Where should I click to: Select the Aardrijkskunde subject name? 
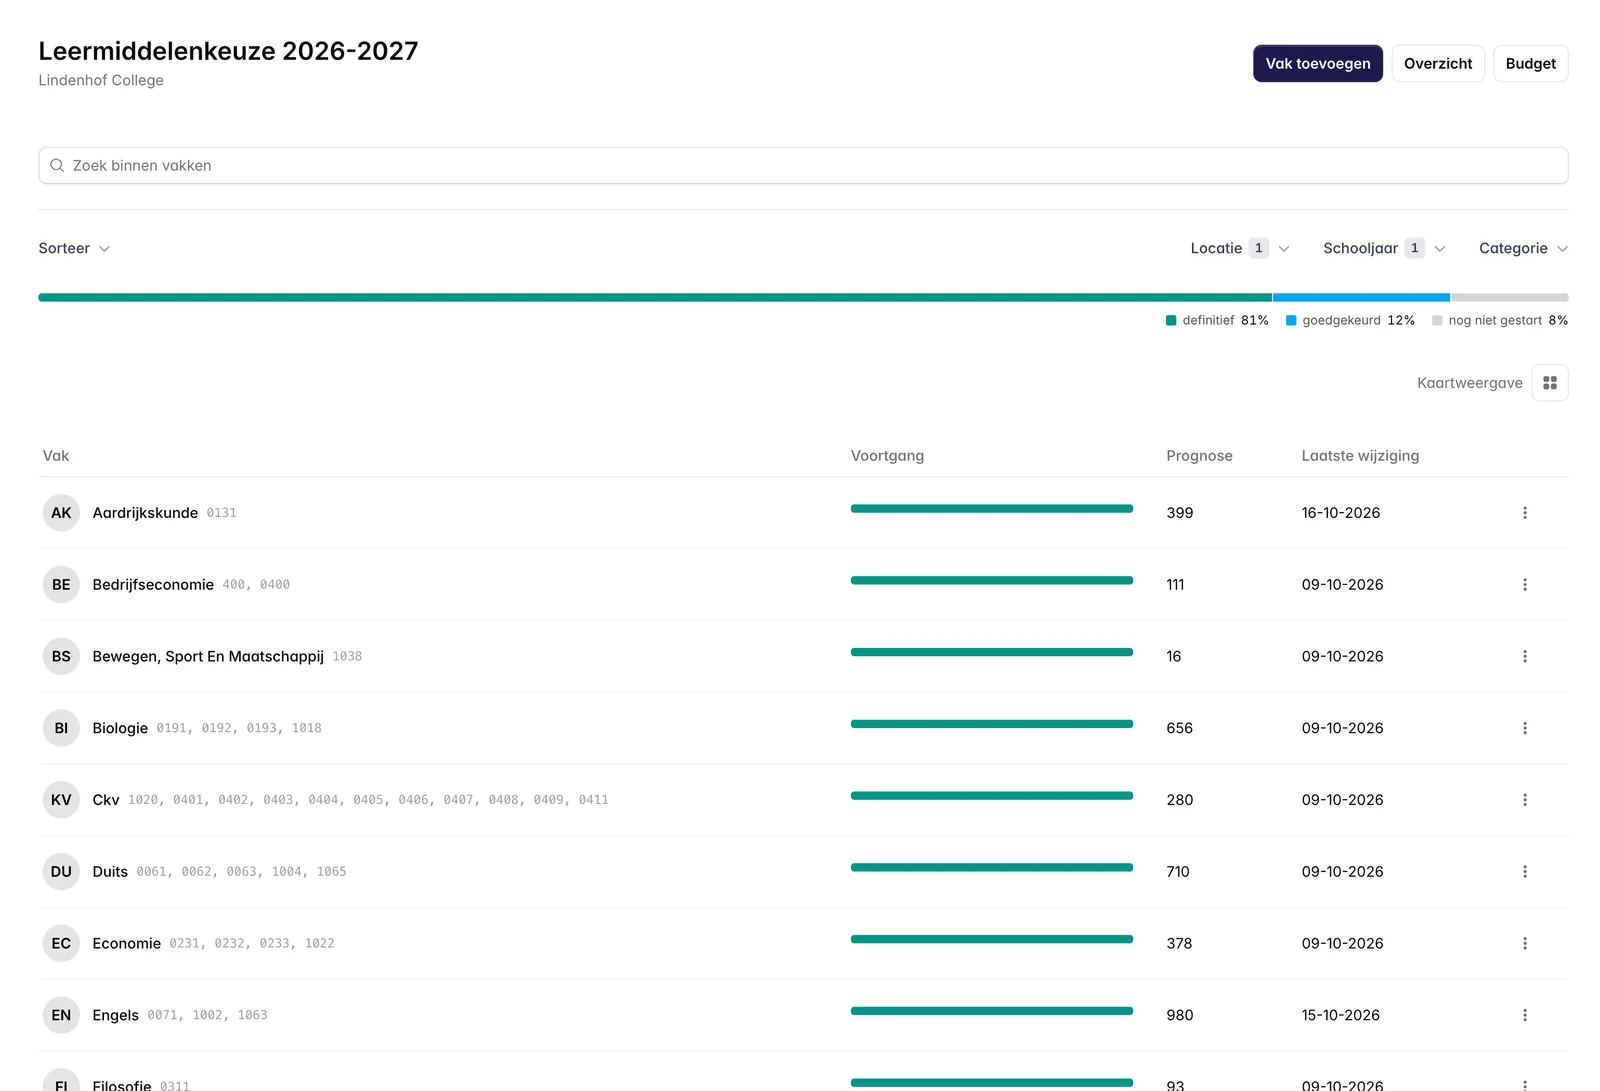point(145,513)
